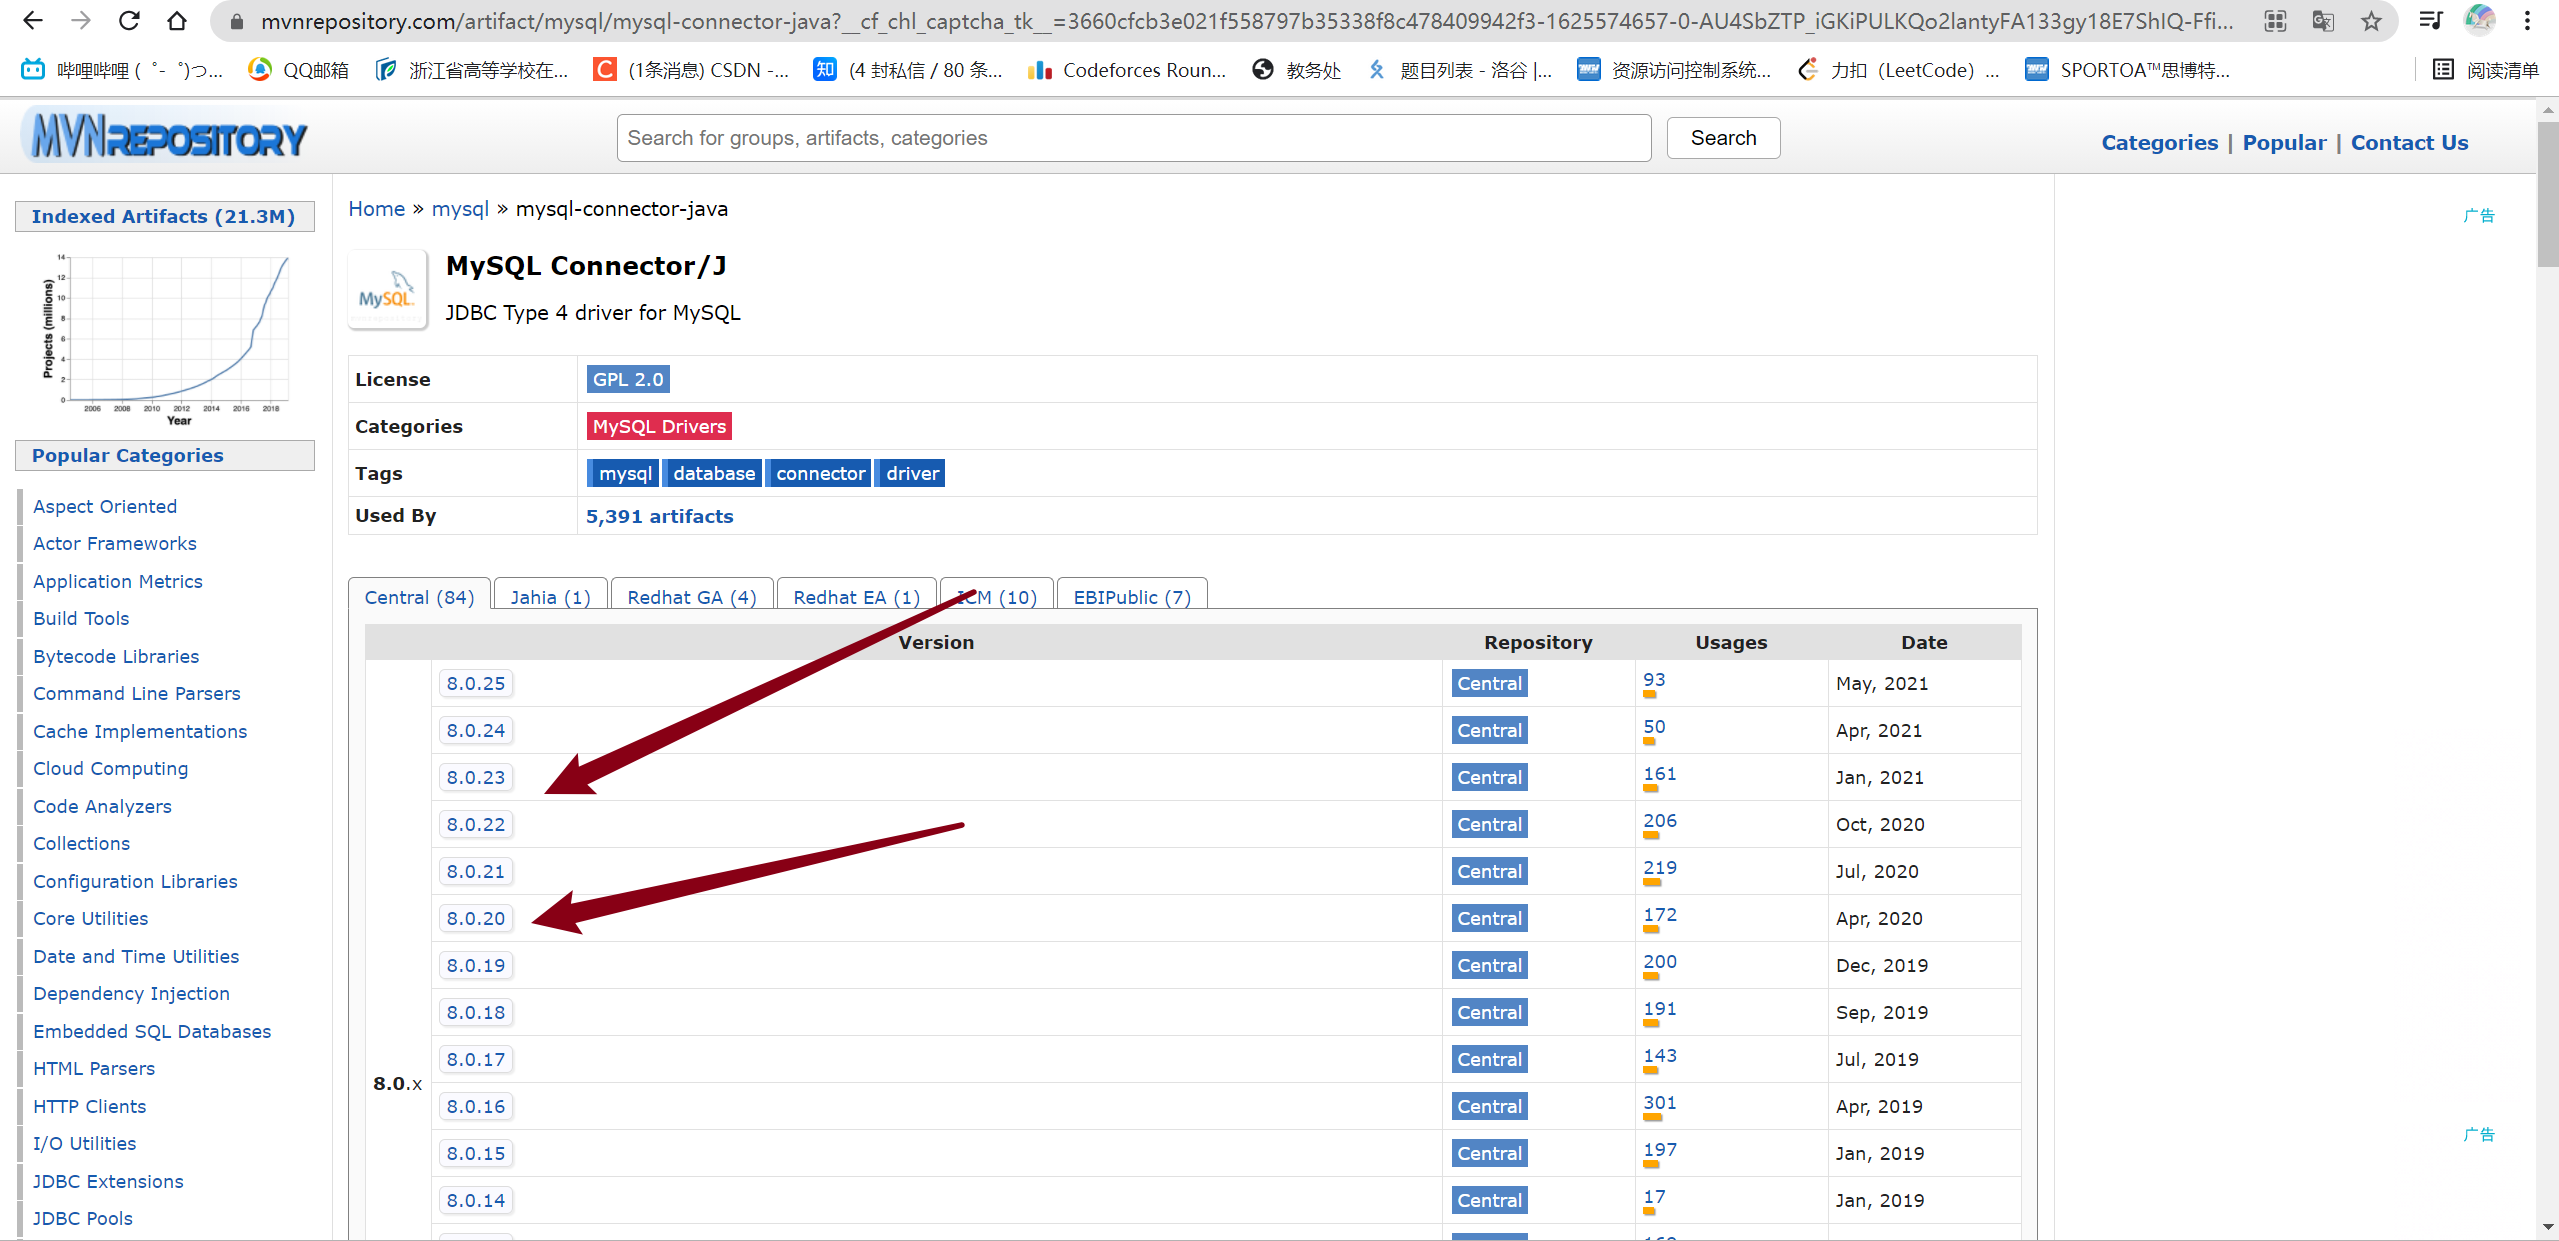Image resolution: width=2559 pixels, height=1241 pixels.
Task: Switch to the EBIPublic (7) tab
Action: (1132, 596)
